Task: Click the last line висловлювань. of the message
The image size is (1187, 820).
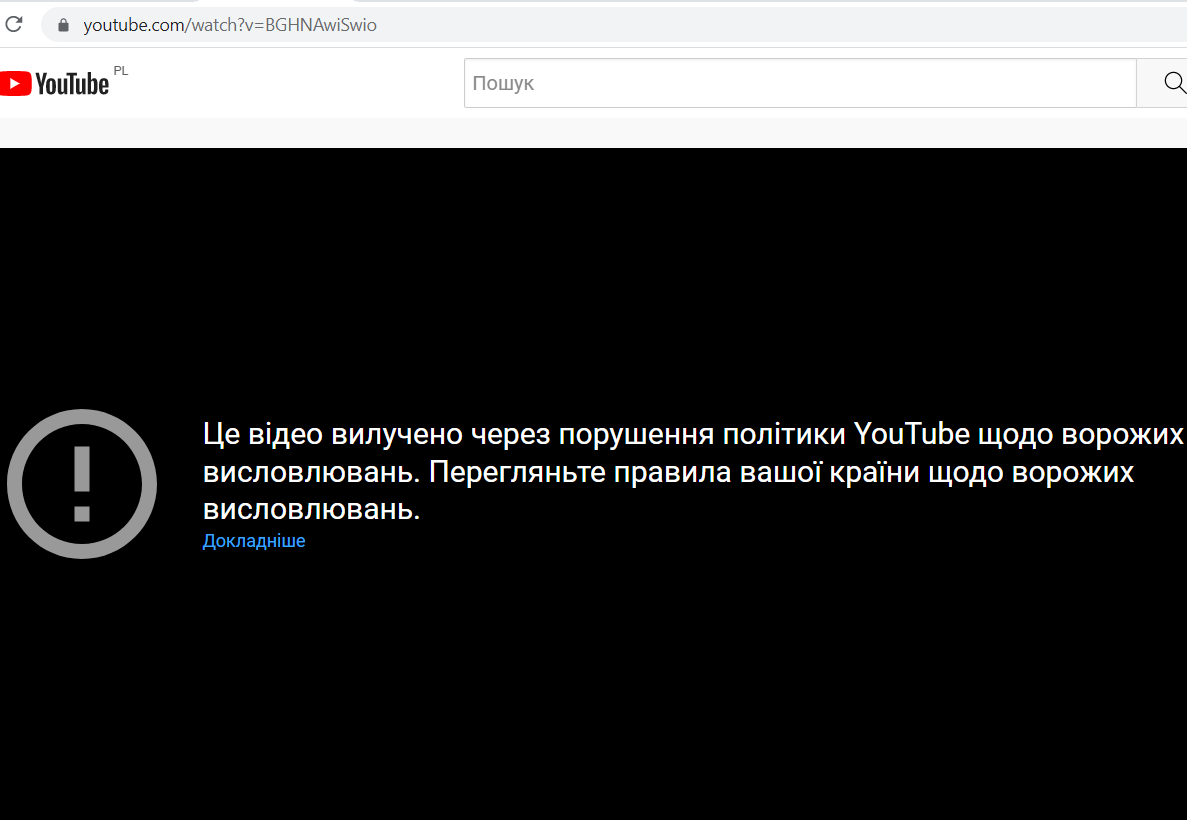Action: [x=311, y=509]
